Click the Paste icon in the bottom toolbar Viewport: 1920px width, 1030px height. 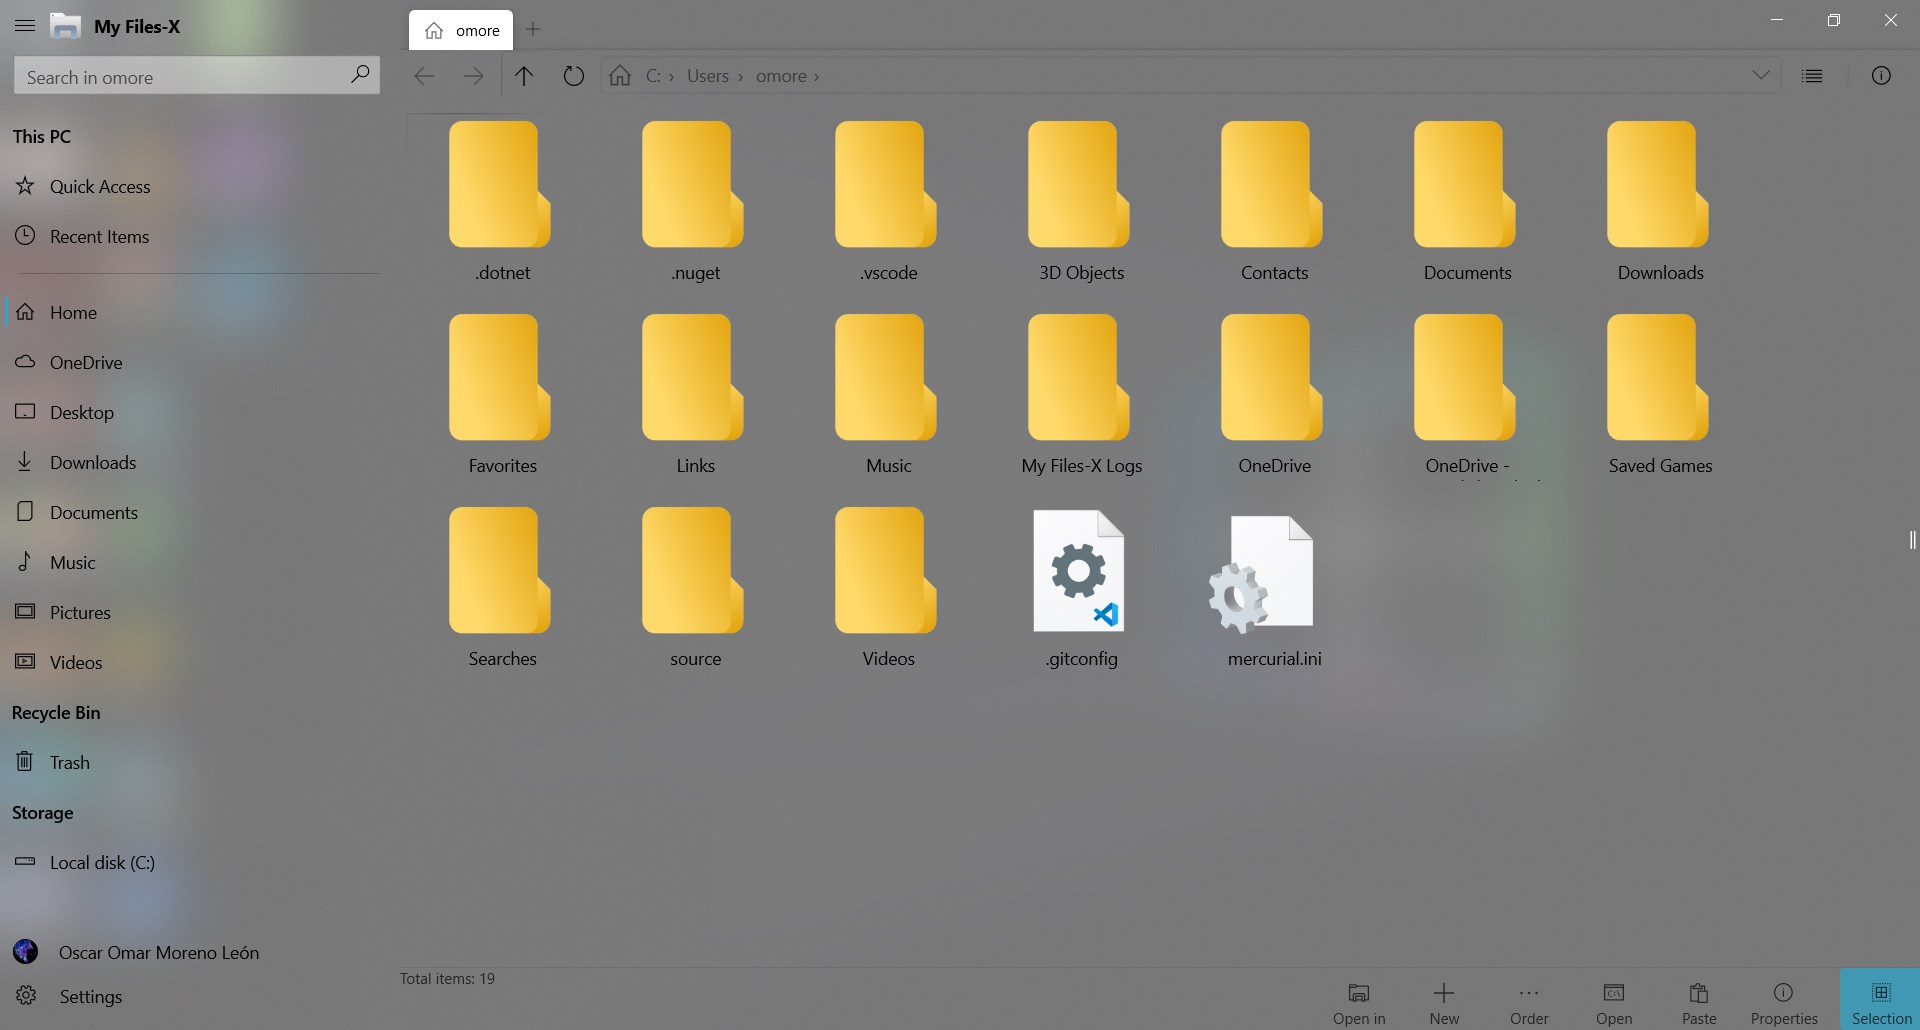(1698, 1000)
